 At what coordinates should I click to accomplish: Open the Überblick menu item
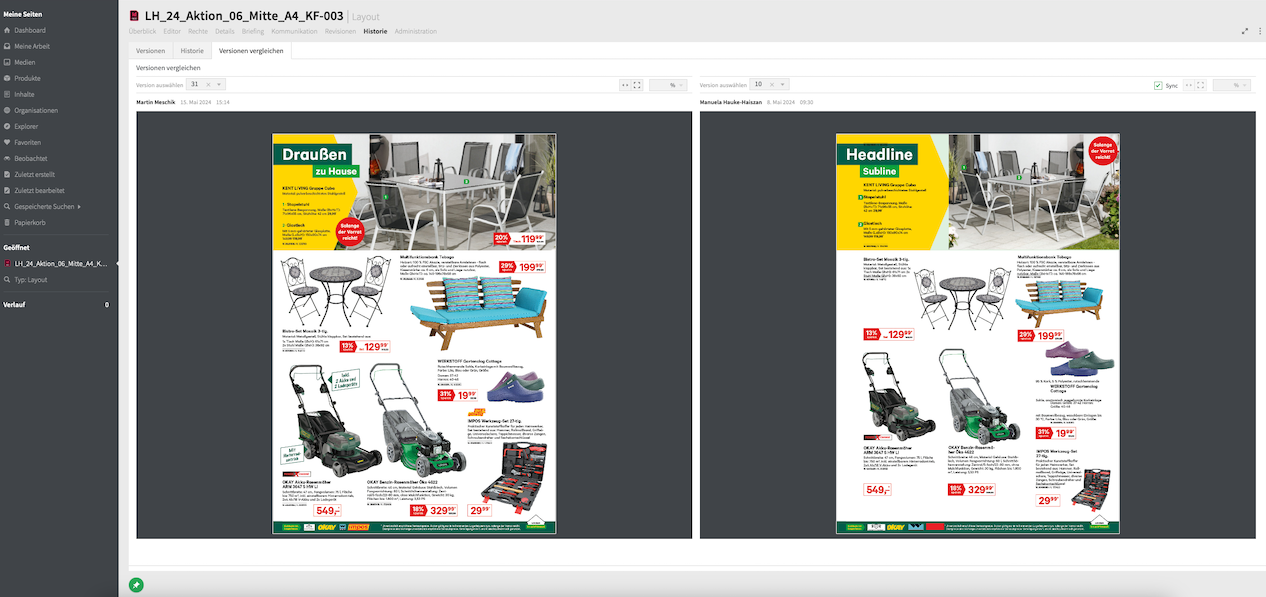tap(143, 31)
